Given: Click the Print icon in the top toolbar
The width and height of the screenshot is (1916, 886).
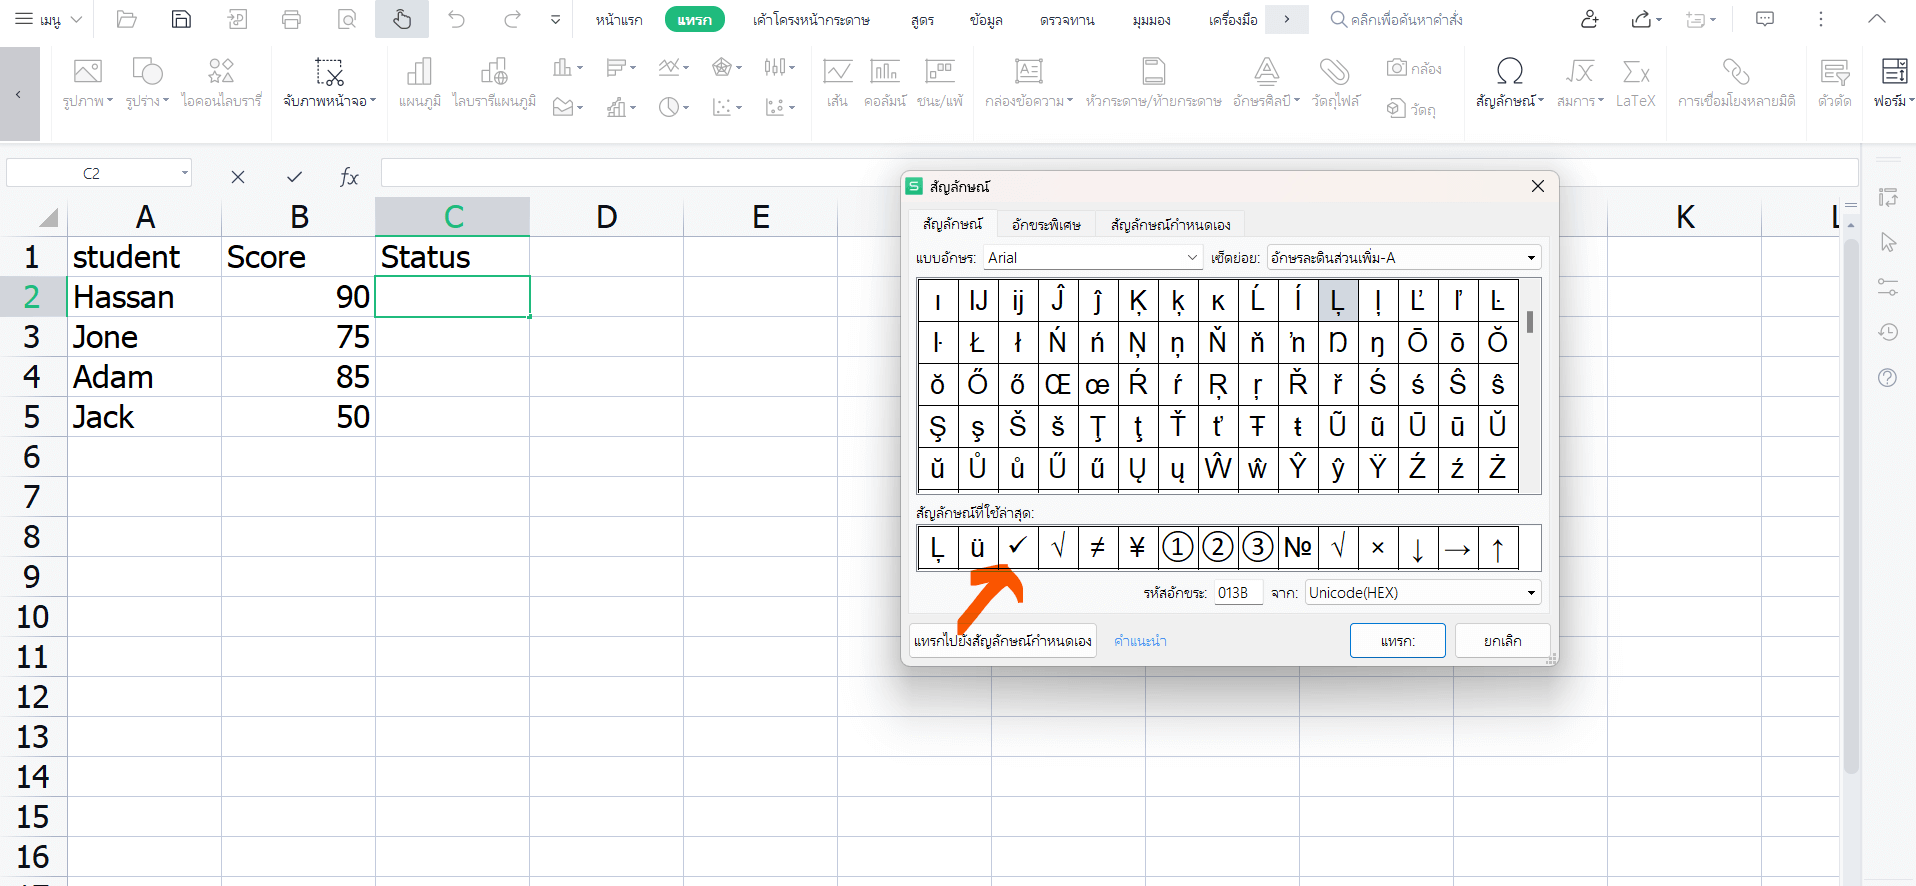Looking at the screenshot, I should (291, 19).
